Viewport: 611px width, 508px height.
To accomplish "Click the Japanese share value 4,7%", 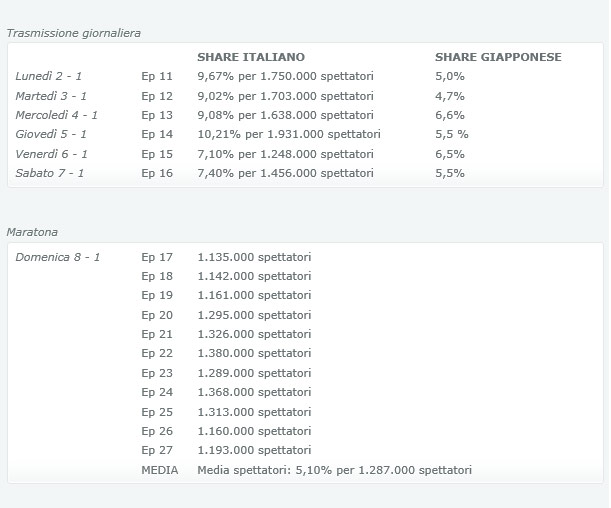I will click(449, 96).
